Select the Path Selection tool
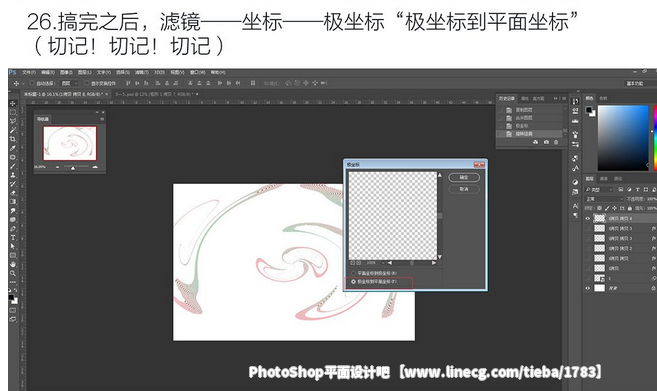Screen dimensions: 657x391 (13, 246)
